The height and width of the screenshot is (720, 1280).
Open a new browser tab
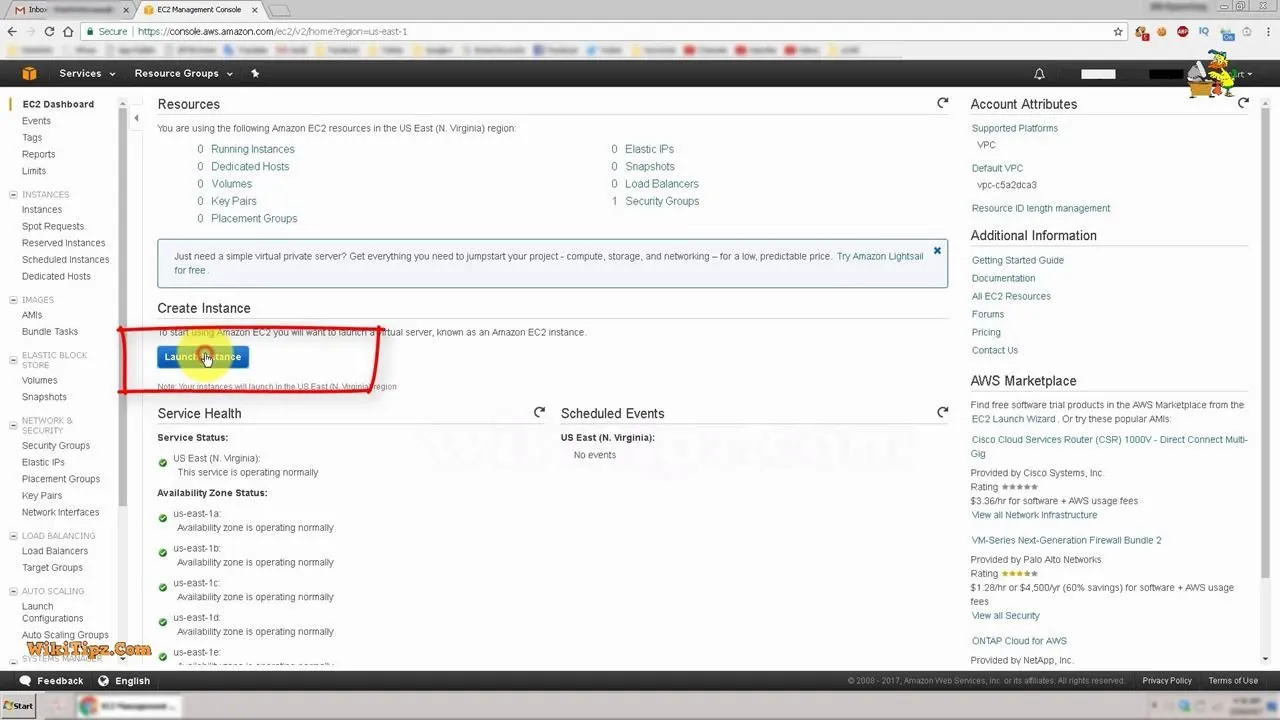(x=279, y=10)
